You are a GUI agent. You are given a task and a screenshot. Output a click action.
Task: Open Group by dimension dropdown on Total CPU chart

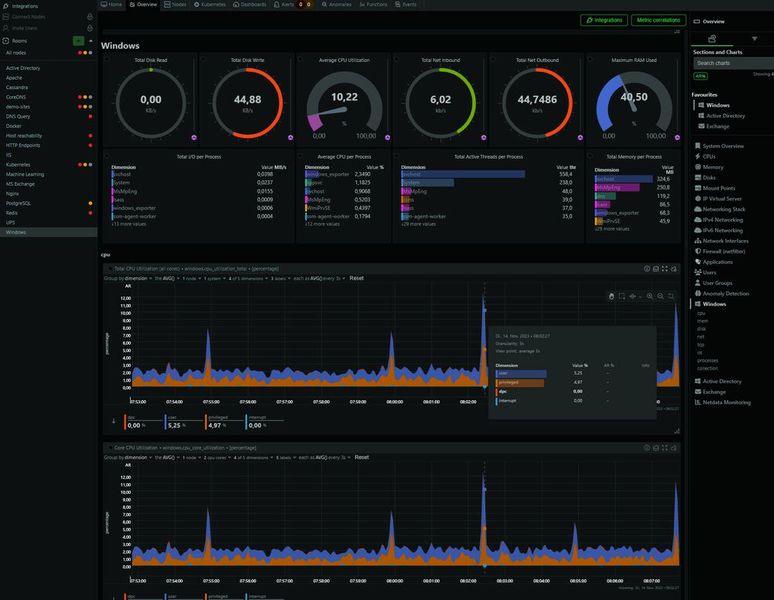pyautogui.click(x=128, y=278)
